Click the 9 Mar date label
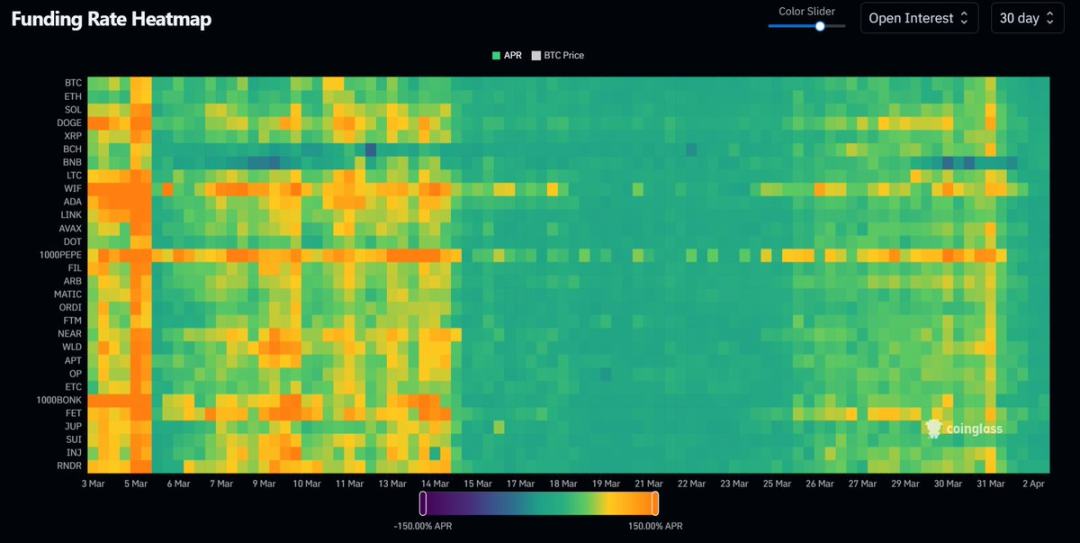This screenshot has width=1080, height=543. pos(264,484)
